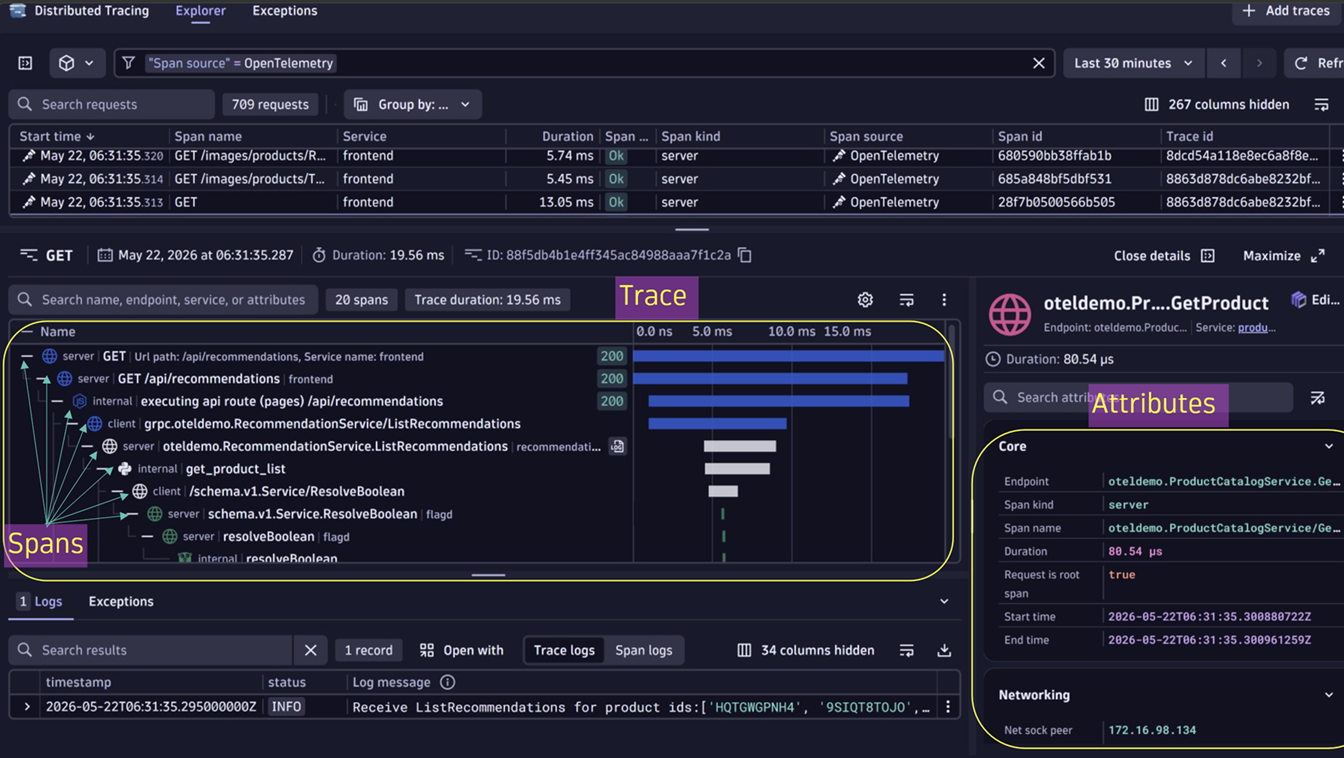
Task: Click the trace list vertical scrollbar
Action: [x=951, y=380]
